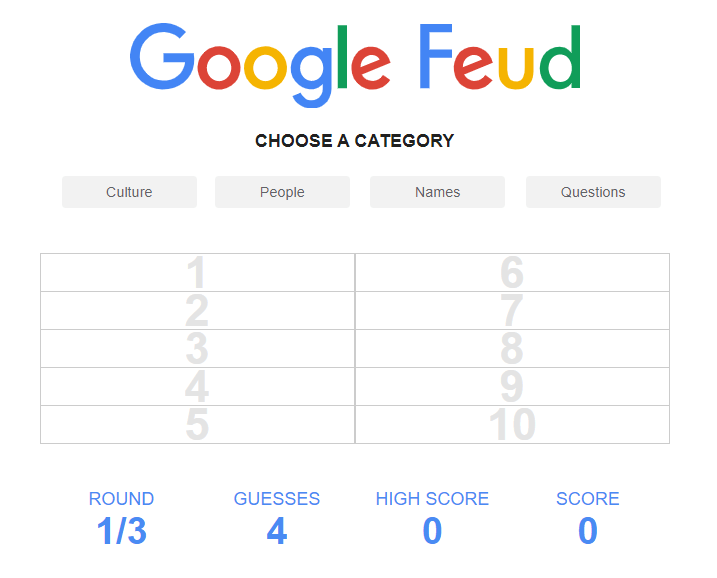Viewport: 717px width, 578px height.
Task: Click answer slot number 2
Action: pyautogui.click(x=197, y=311)
